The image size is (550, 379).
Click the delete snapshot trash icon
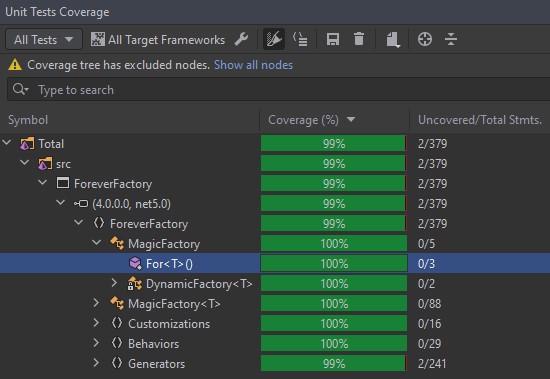point(358,39)
